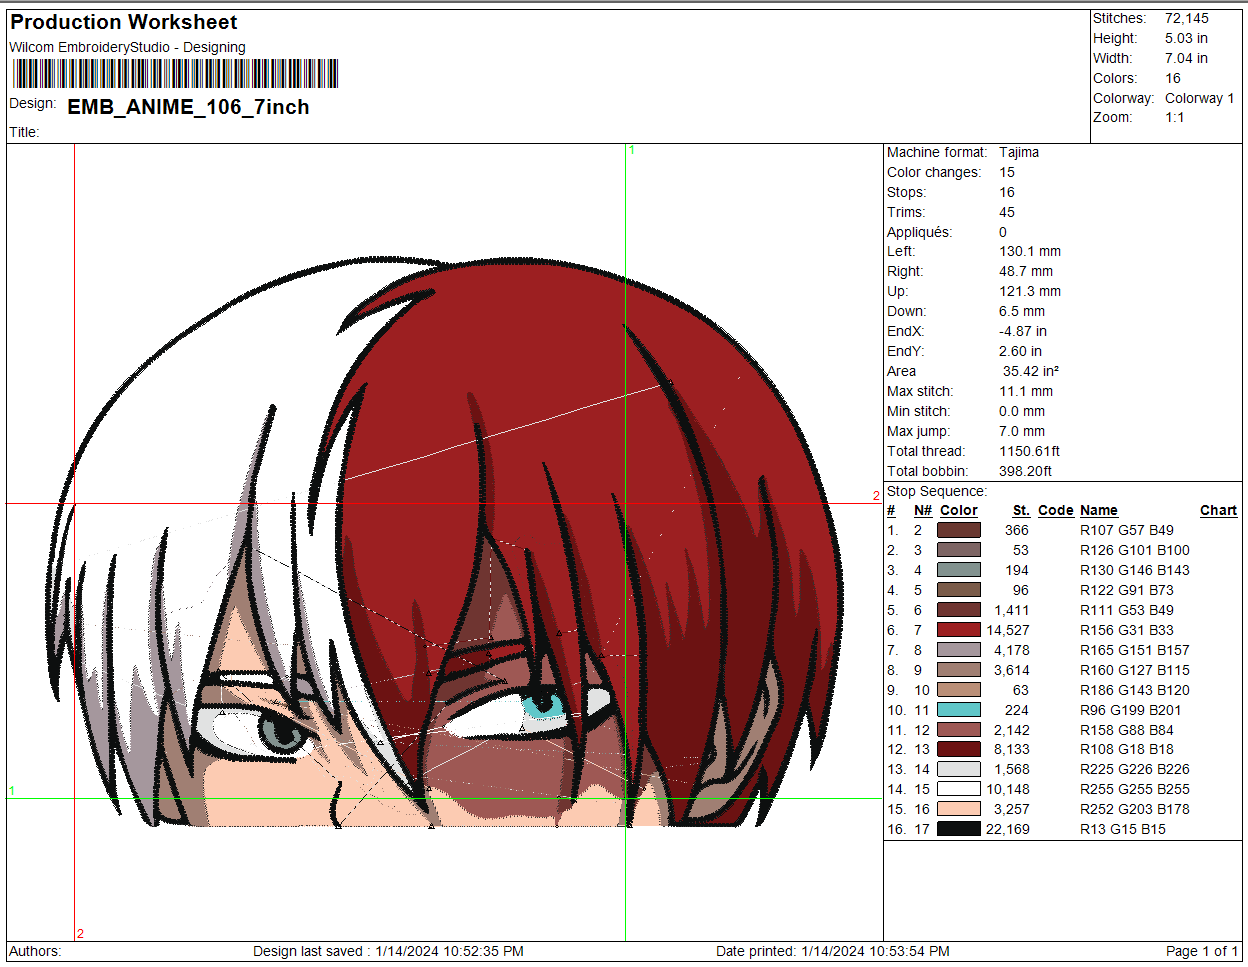Click the red R156 G31 B33 color swatch
The width and height of the screenshot is (1248, 967).
[x=958, y=630]
